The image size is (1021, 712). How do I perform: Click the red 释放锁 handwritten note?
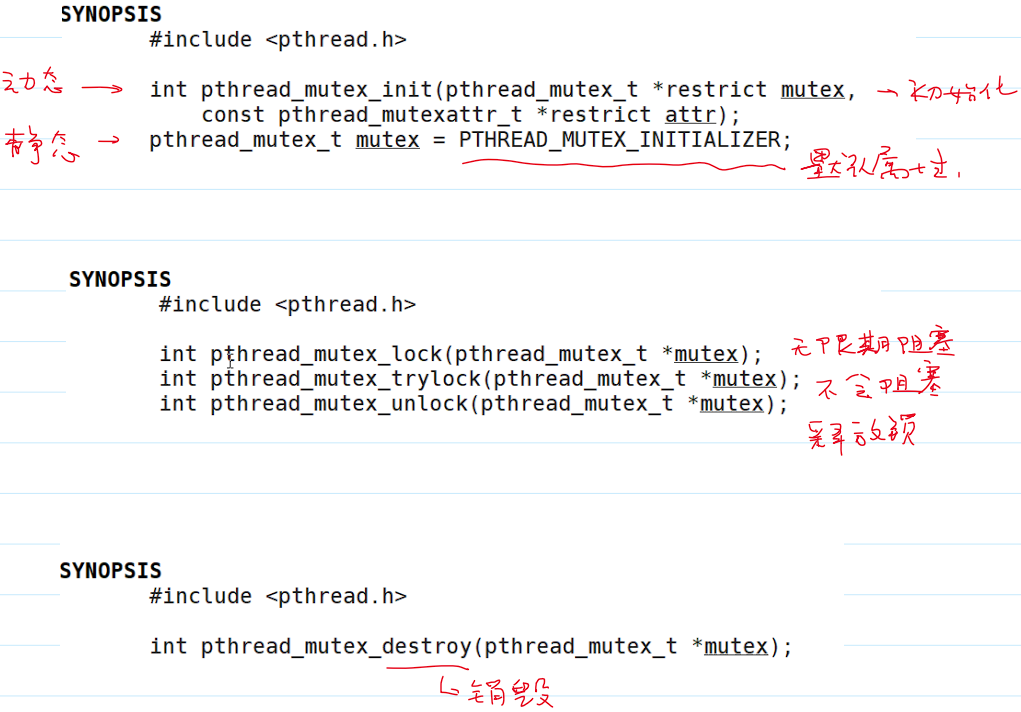tap(861, 433)
